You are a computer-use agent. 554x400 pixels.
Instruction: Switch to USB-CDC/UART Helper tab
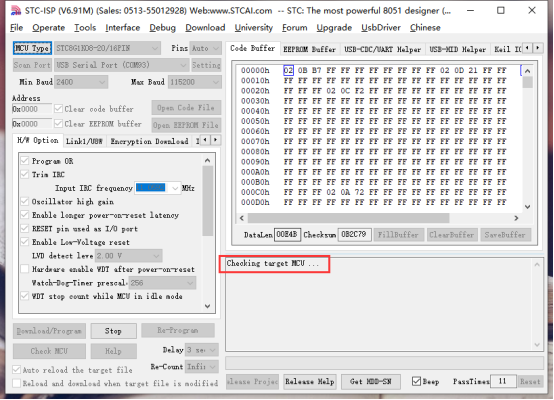pos(382,49)
